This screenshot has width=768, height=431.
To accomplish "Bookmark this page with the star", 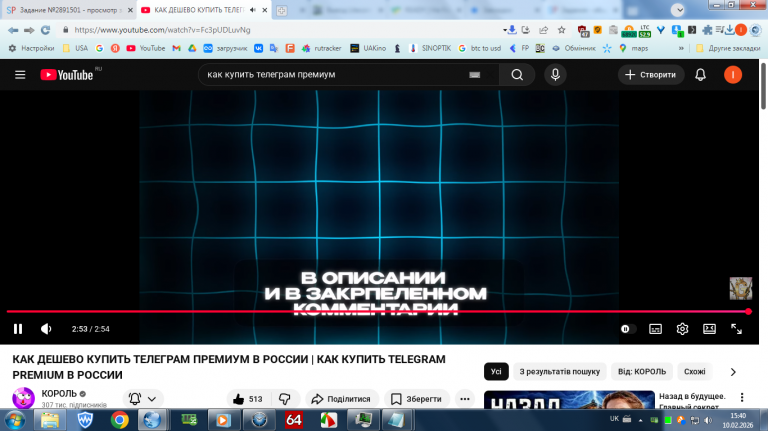I will [x=561, y=30].
